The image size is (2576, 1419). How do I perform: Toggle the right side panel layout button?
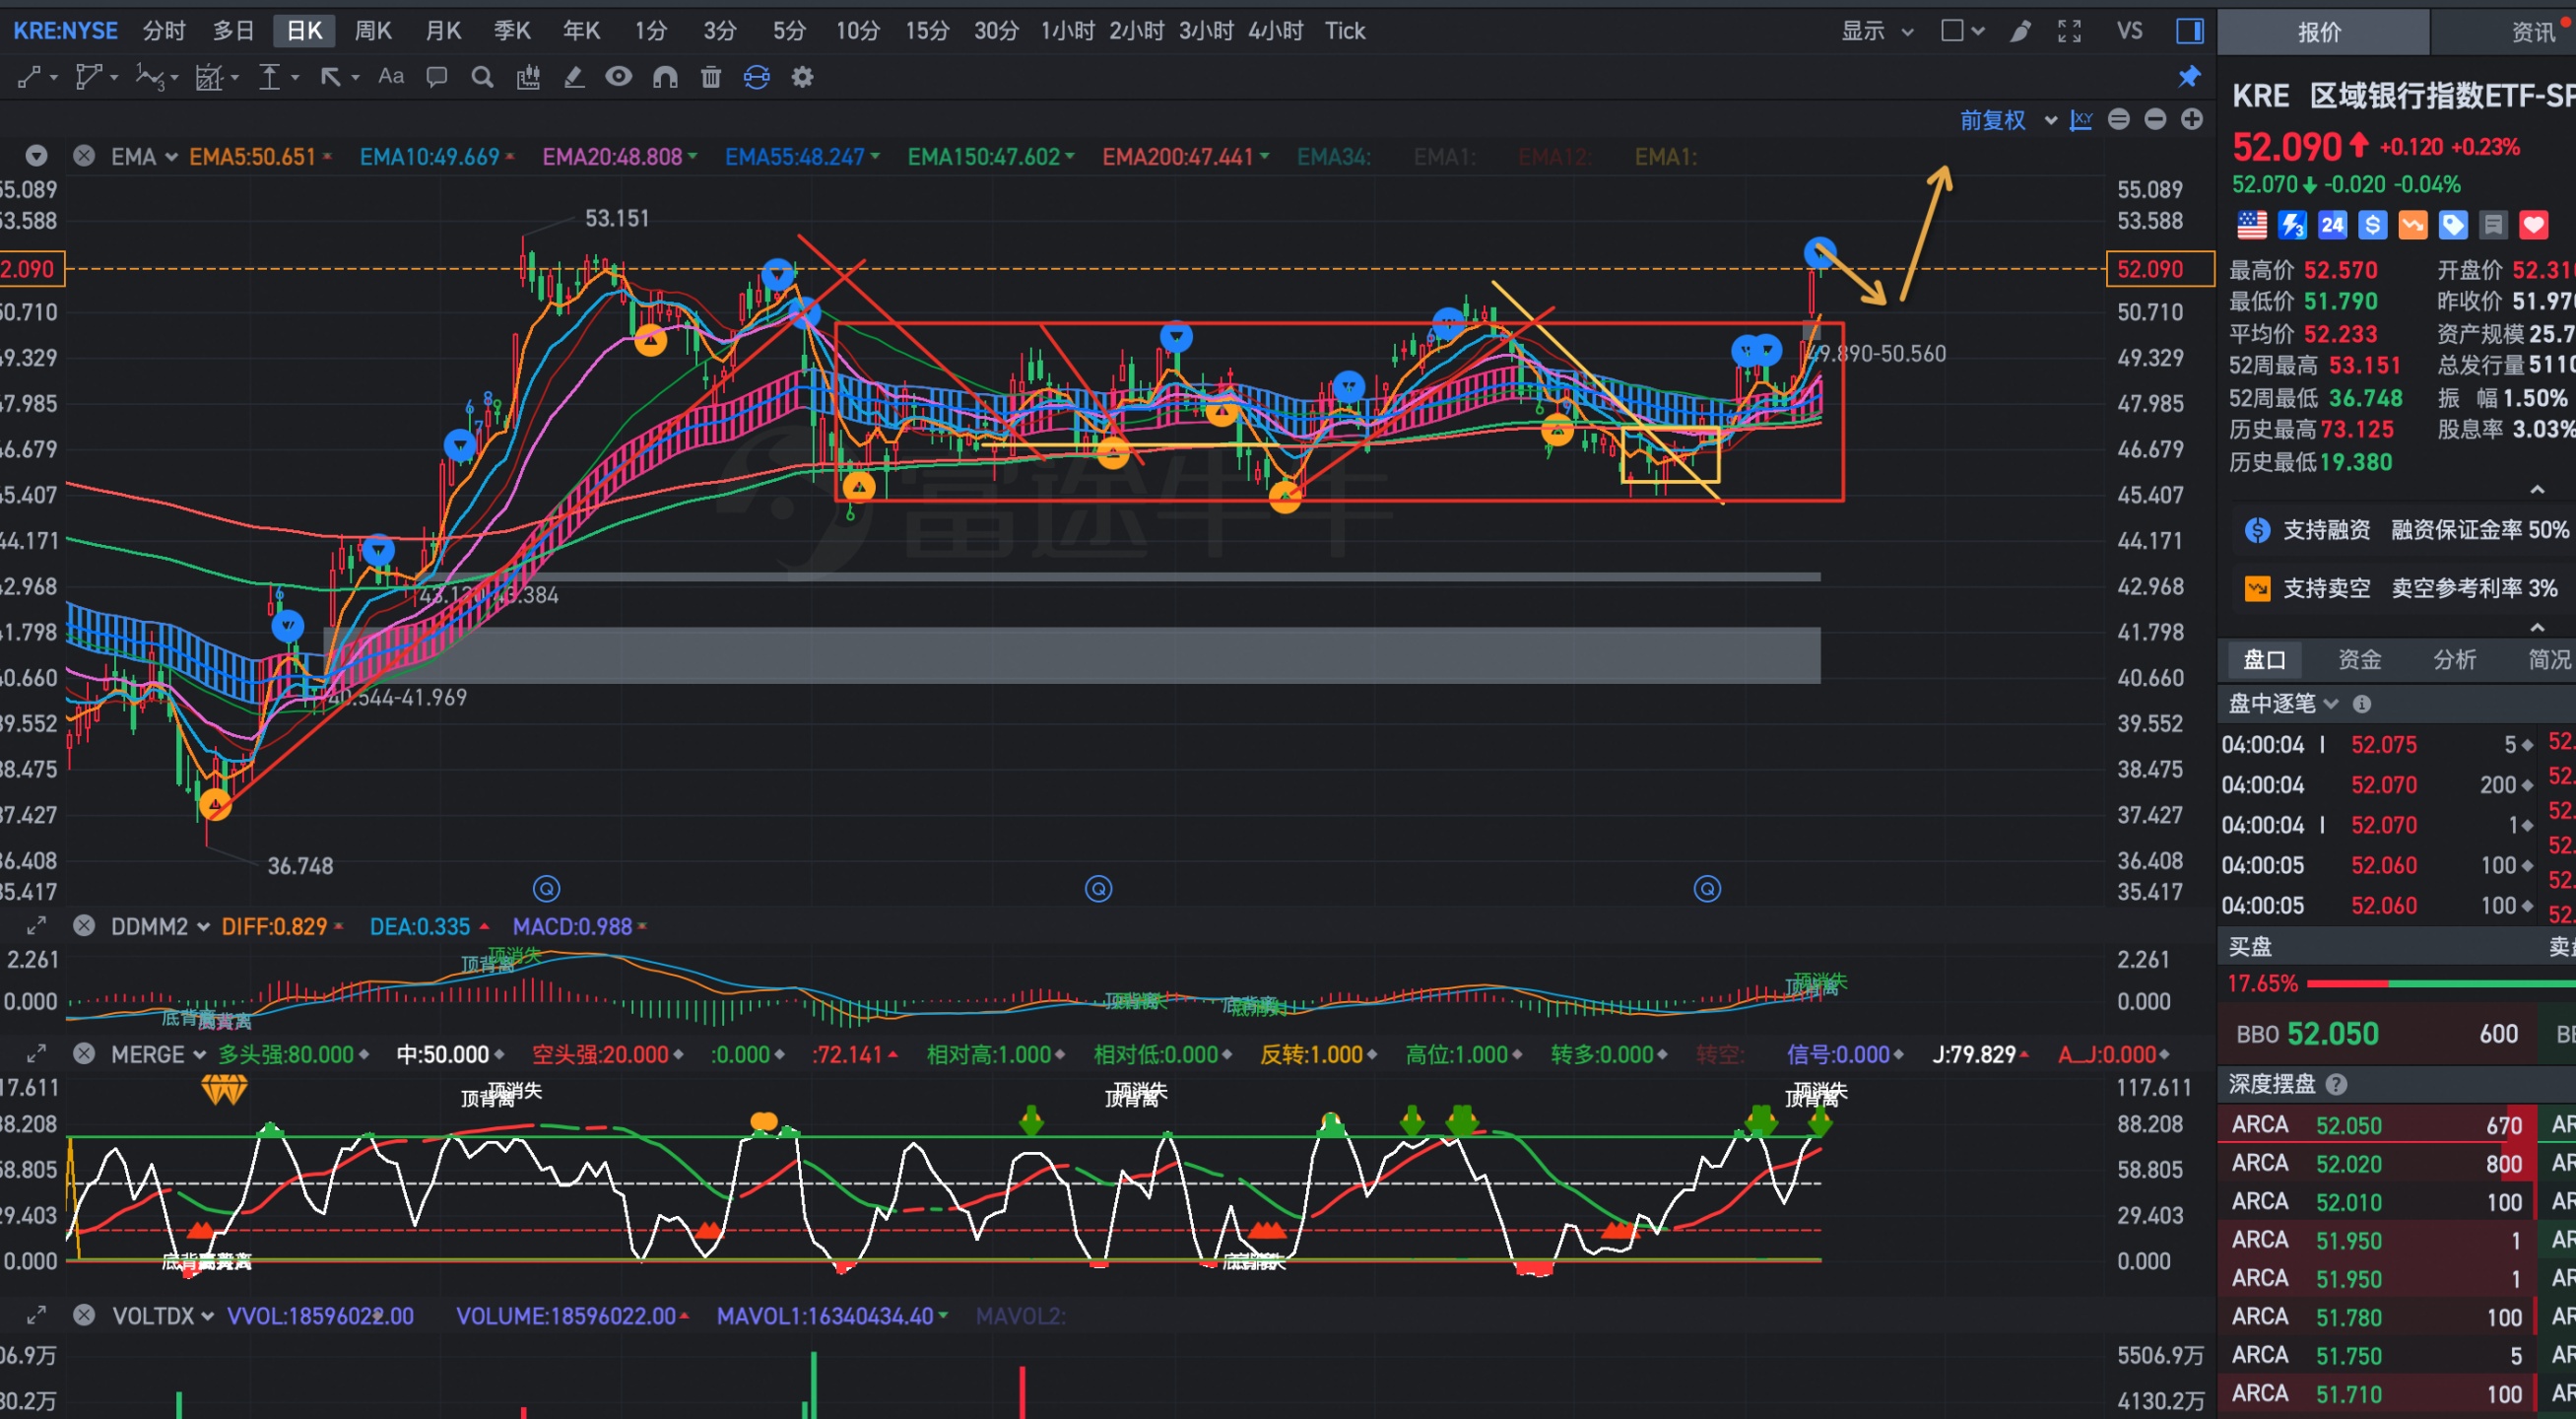coord(2190,31)
